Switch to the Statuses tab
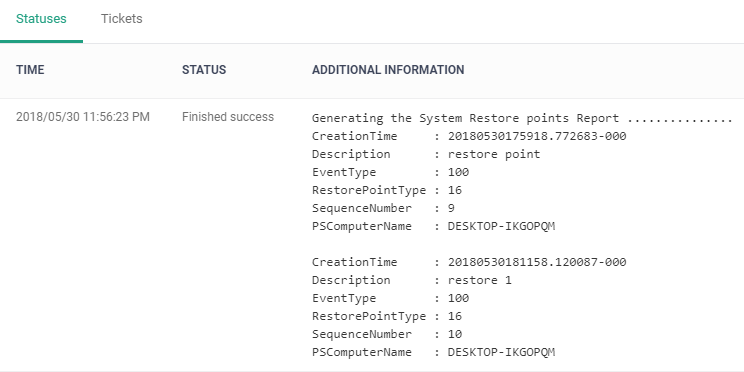 pyautogui.click(x=41, y=19)
